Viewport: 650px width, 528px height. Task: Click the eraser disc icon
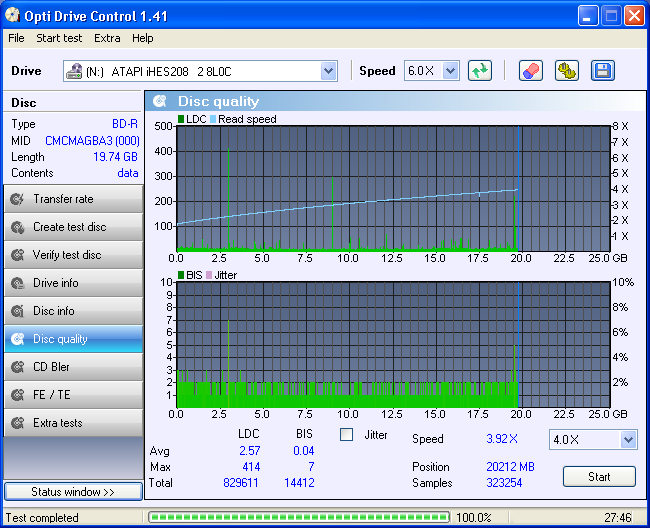pyautogui.click(x=531, y=70)
